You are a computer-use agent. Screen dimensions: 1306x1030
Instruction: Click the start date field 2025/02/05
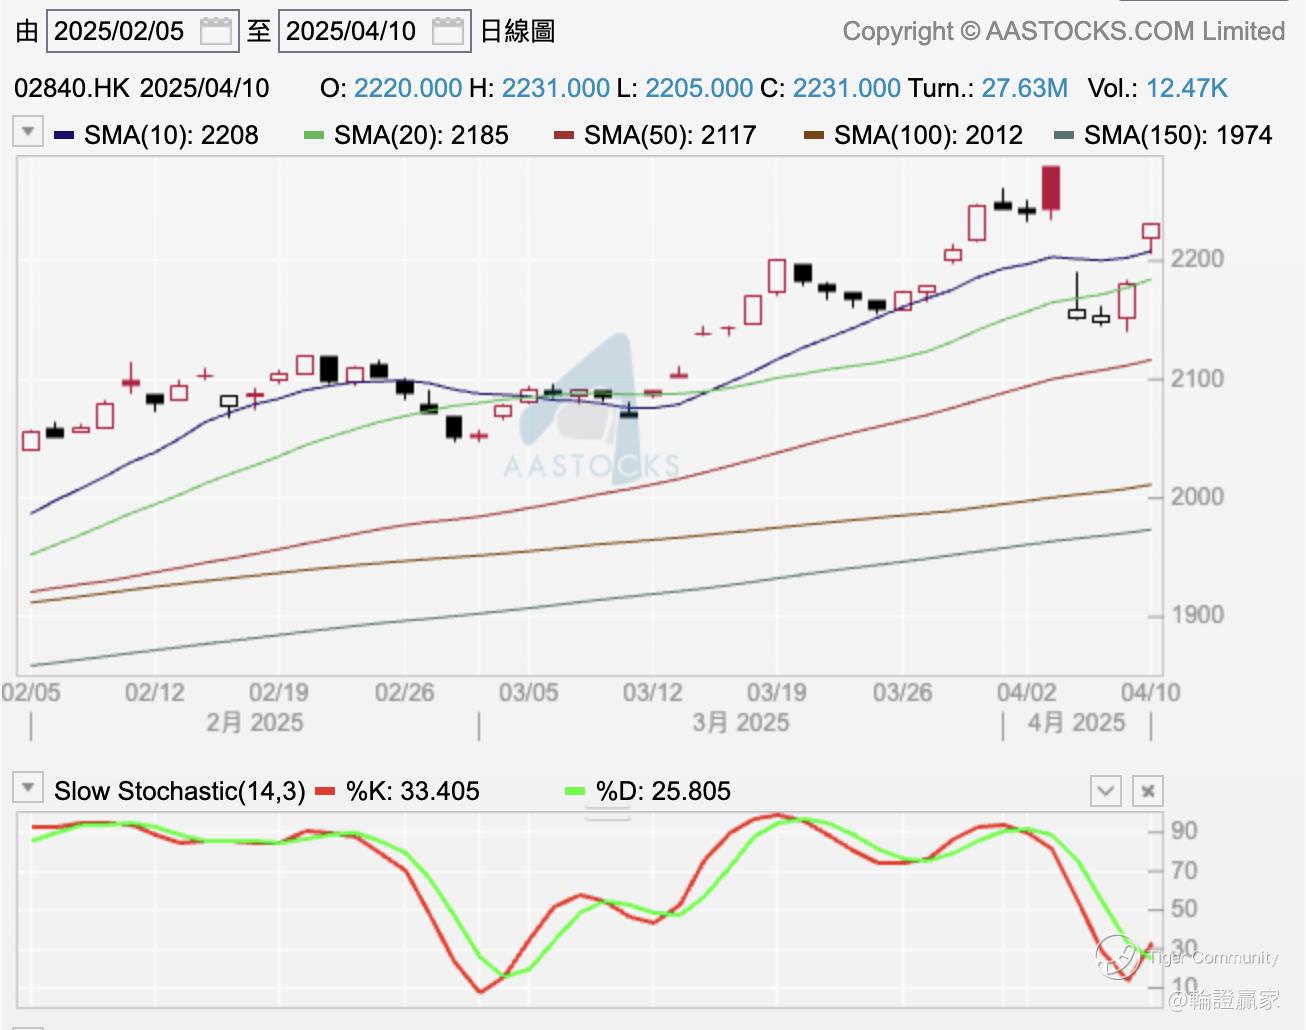(142, 31)
